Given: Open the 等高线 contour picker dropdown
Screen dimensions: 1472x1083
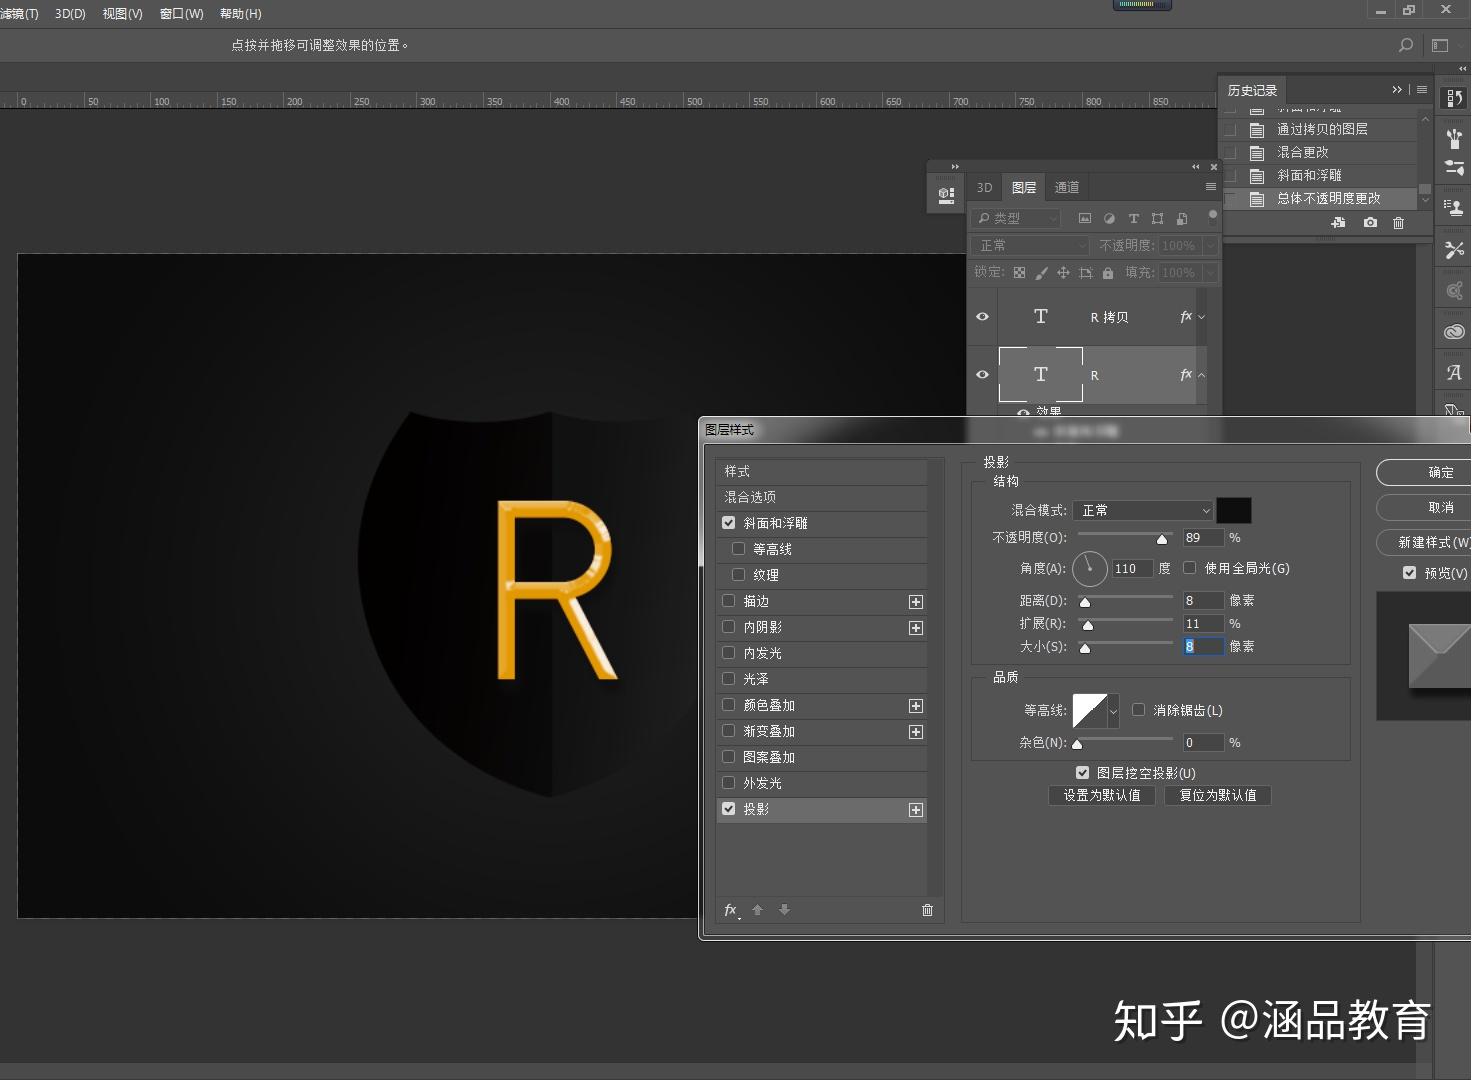Looking at the screenshot, I should 1113,711.
